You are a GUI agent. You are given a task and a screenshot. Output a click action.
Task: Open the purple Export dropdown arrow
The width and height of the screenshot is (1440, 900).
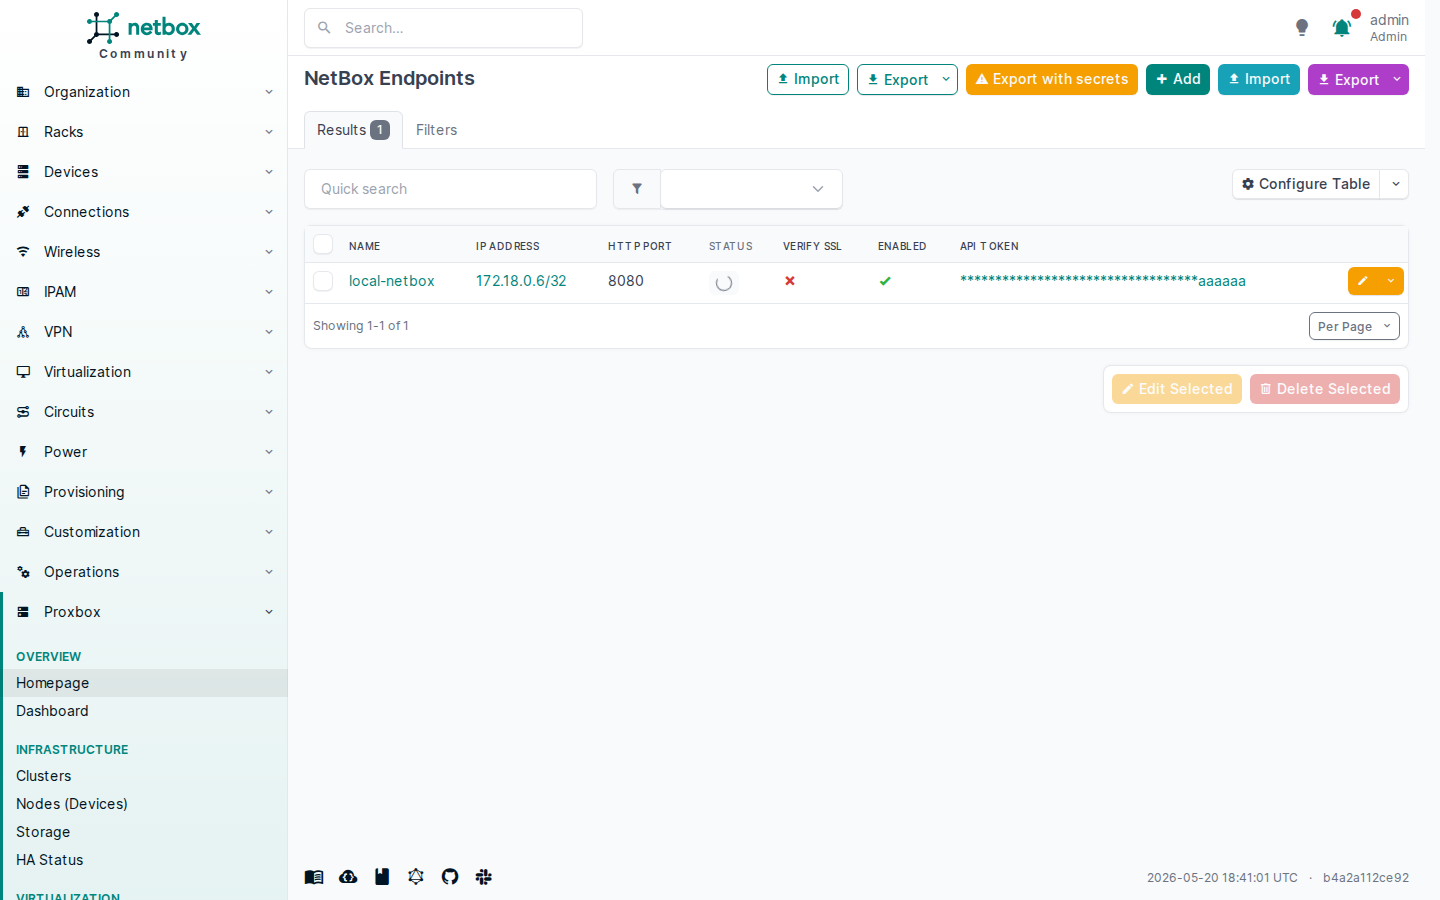pos(1397,79)
